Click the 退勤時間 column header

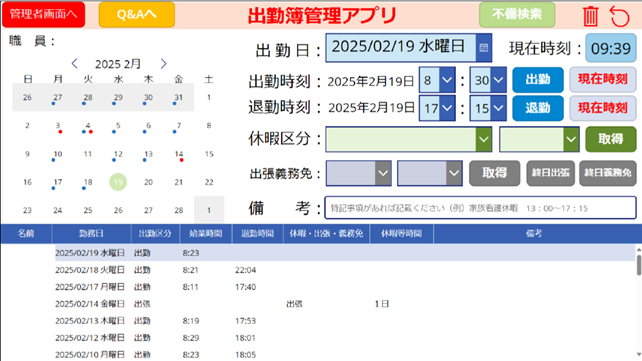tap(258, 234)
